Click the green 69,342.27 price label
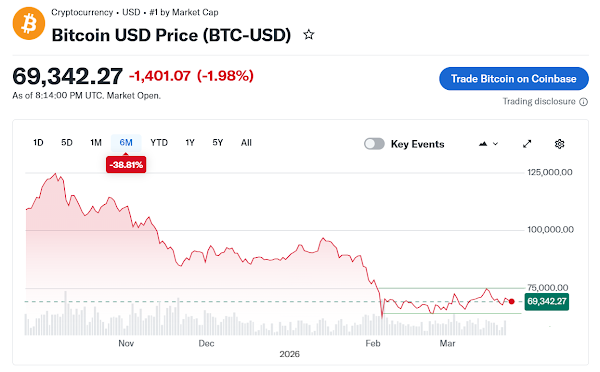 [x=546, y=302]
